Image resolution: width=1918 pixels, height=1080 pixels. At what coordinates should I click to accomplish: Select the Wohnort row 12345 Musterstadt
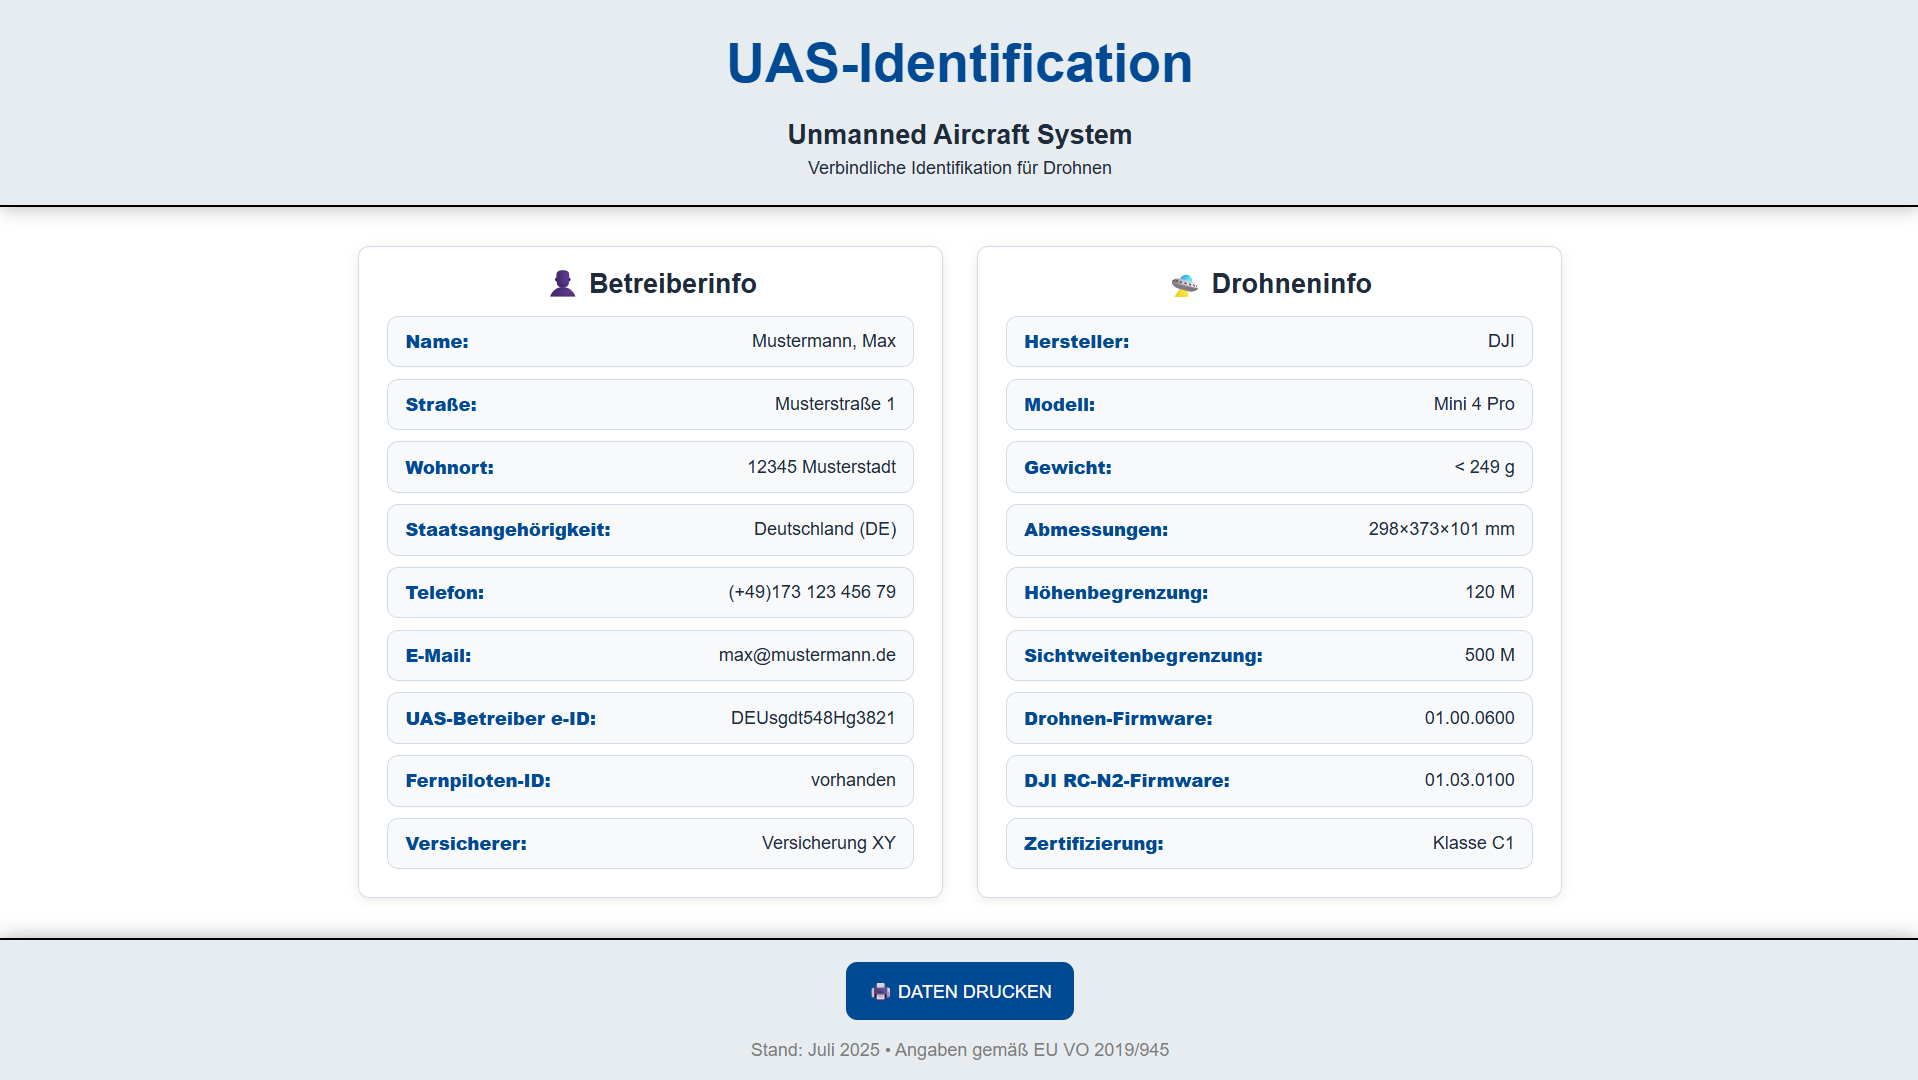(x=650, y=467)
